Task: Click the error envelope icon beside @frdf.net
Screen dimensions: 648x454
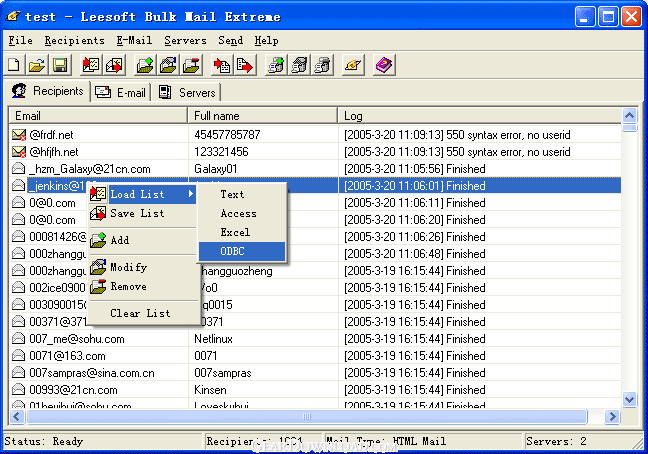Action: (19, 135)
